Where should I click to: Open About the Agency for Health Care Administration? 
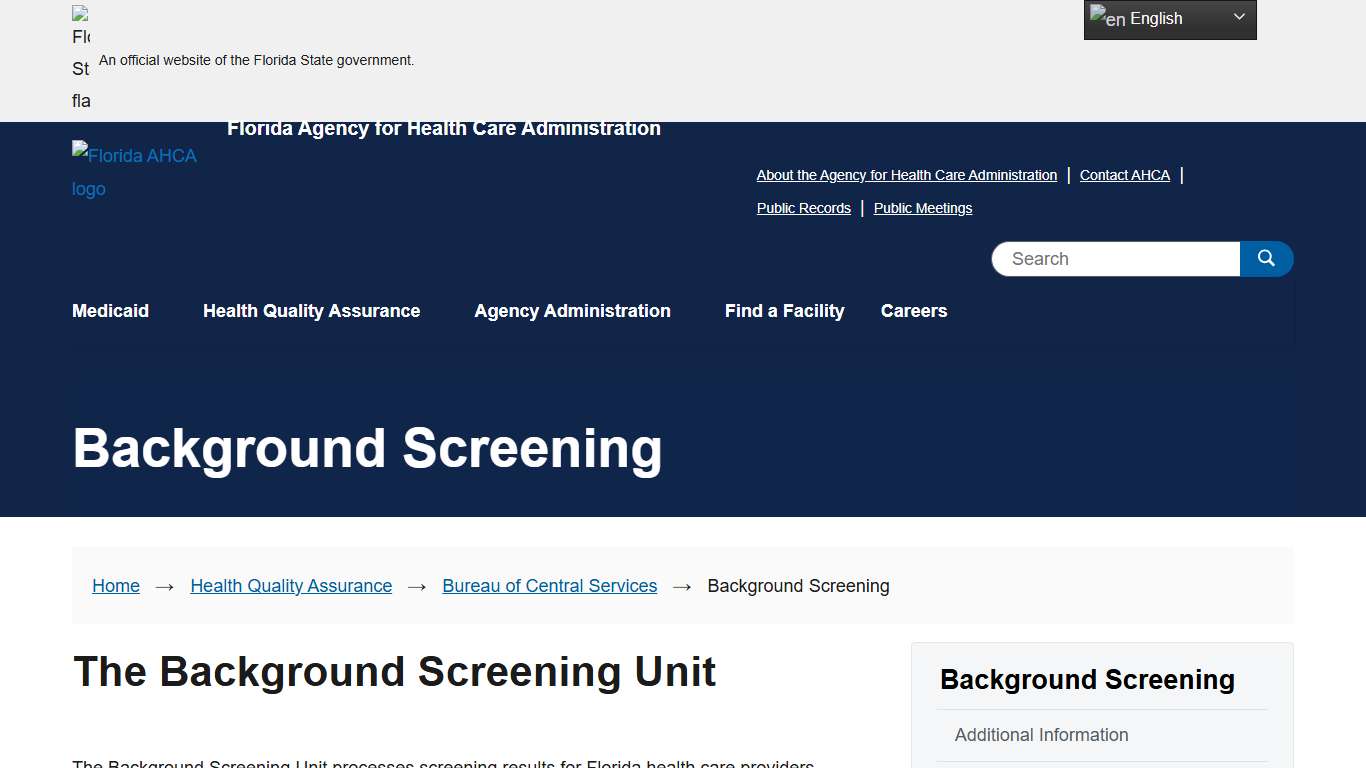(906, 175)
